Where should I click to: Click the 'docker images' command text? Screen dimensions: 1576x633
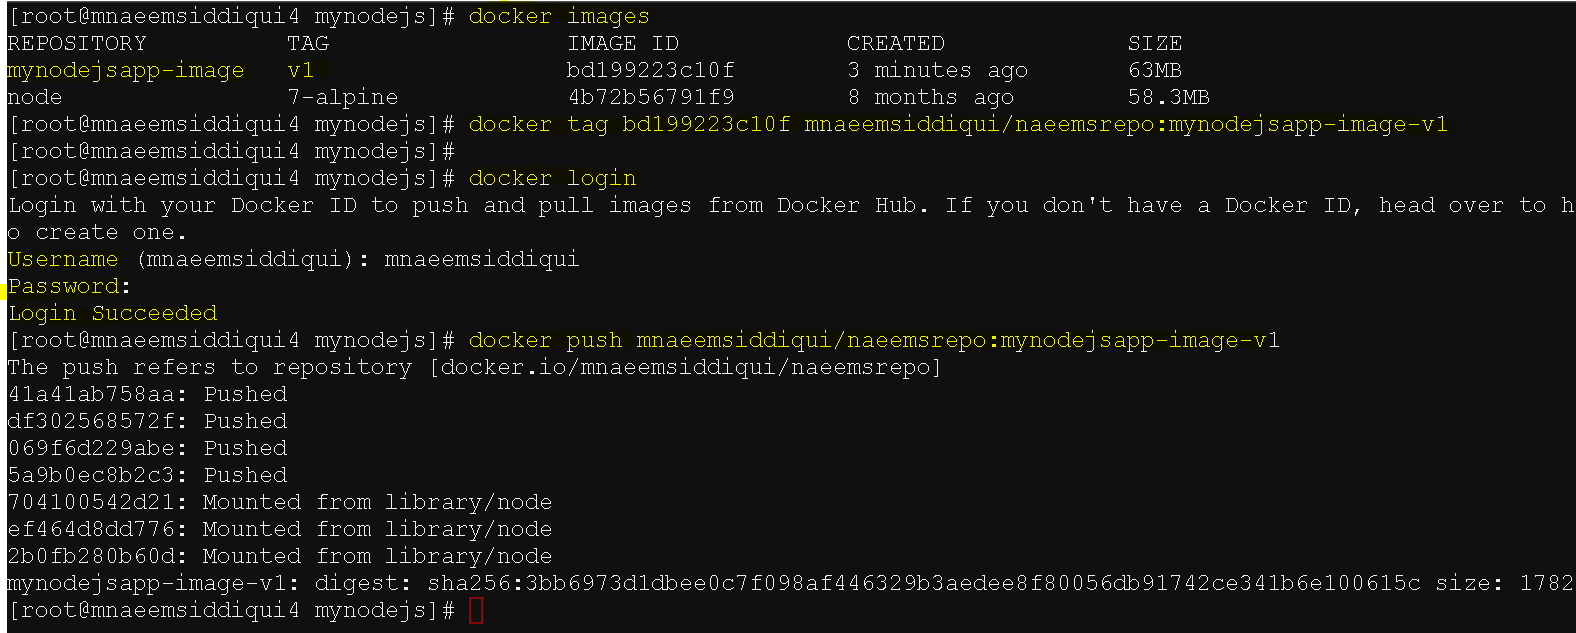pyautogui.click(x=559, y=16)
